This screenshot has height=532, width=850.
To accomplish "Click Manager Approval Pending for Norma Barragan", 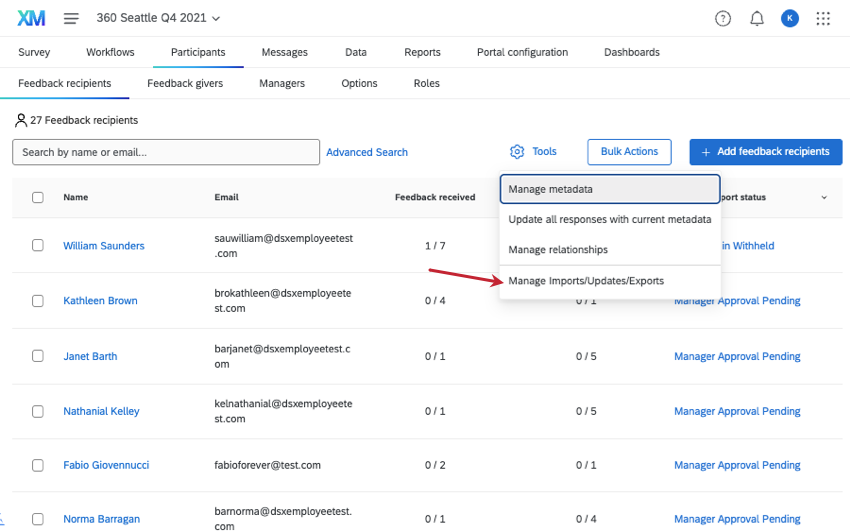I will pos(737,519).
